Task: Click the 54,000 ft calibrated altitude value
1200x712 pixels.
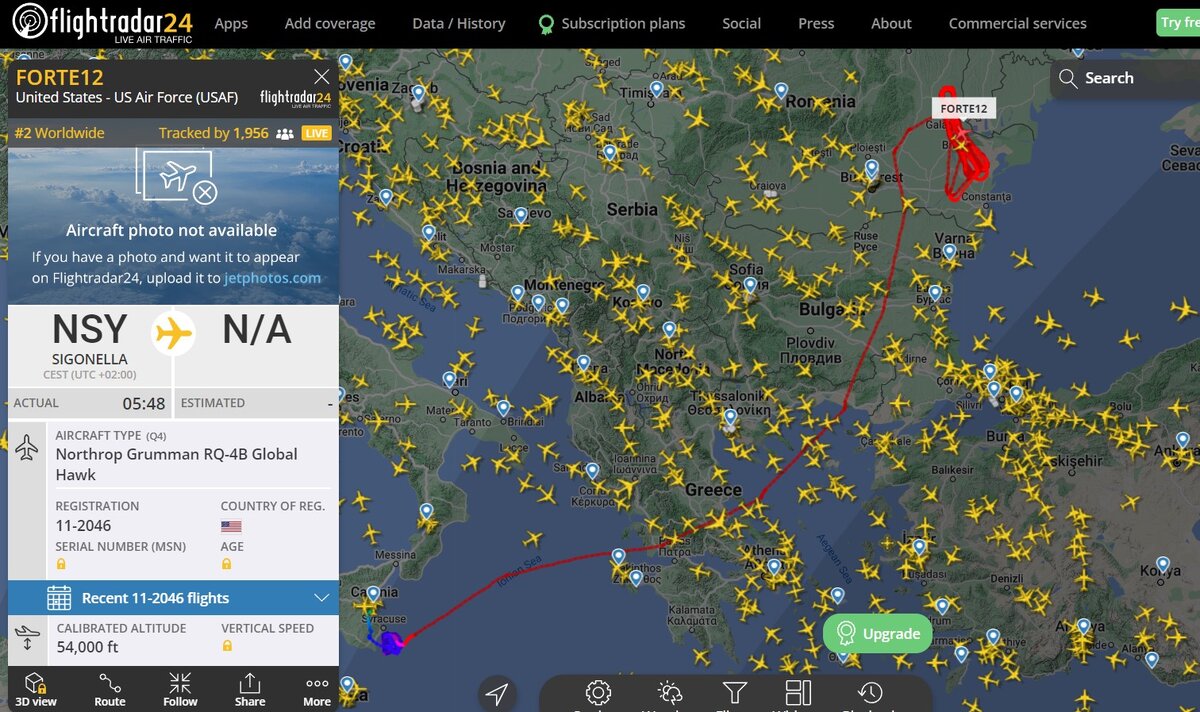Action: click(x=87, y=647)
